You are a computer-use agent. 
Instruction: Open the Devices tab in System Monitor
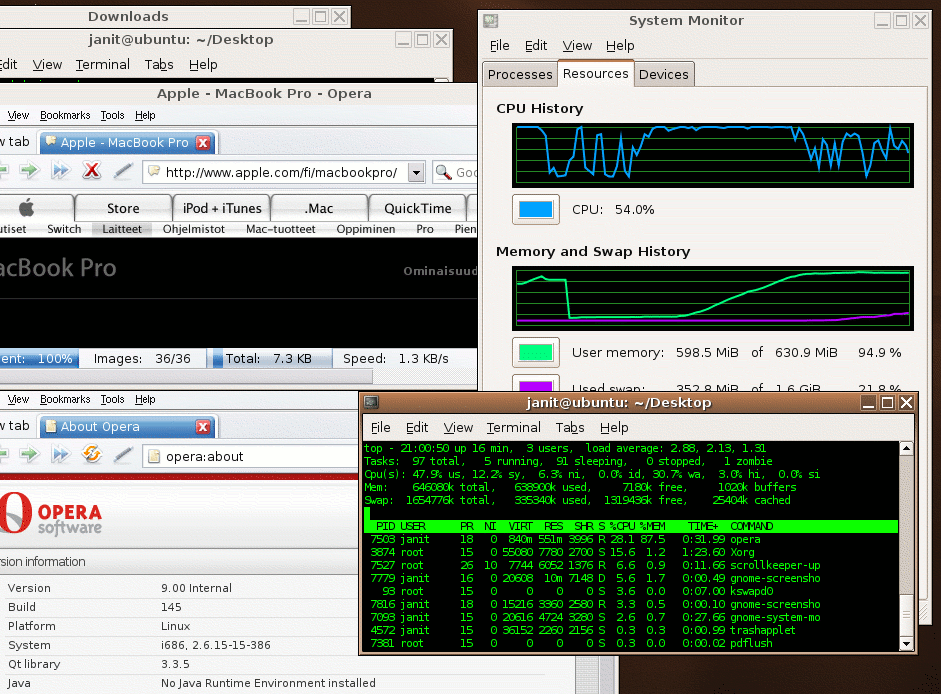[663, 74]
